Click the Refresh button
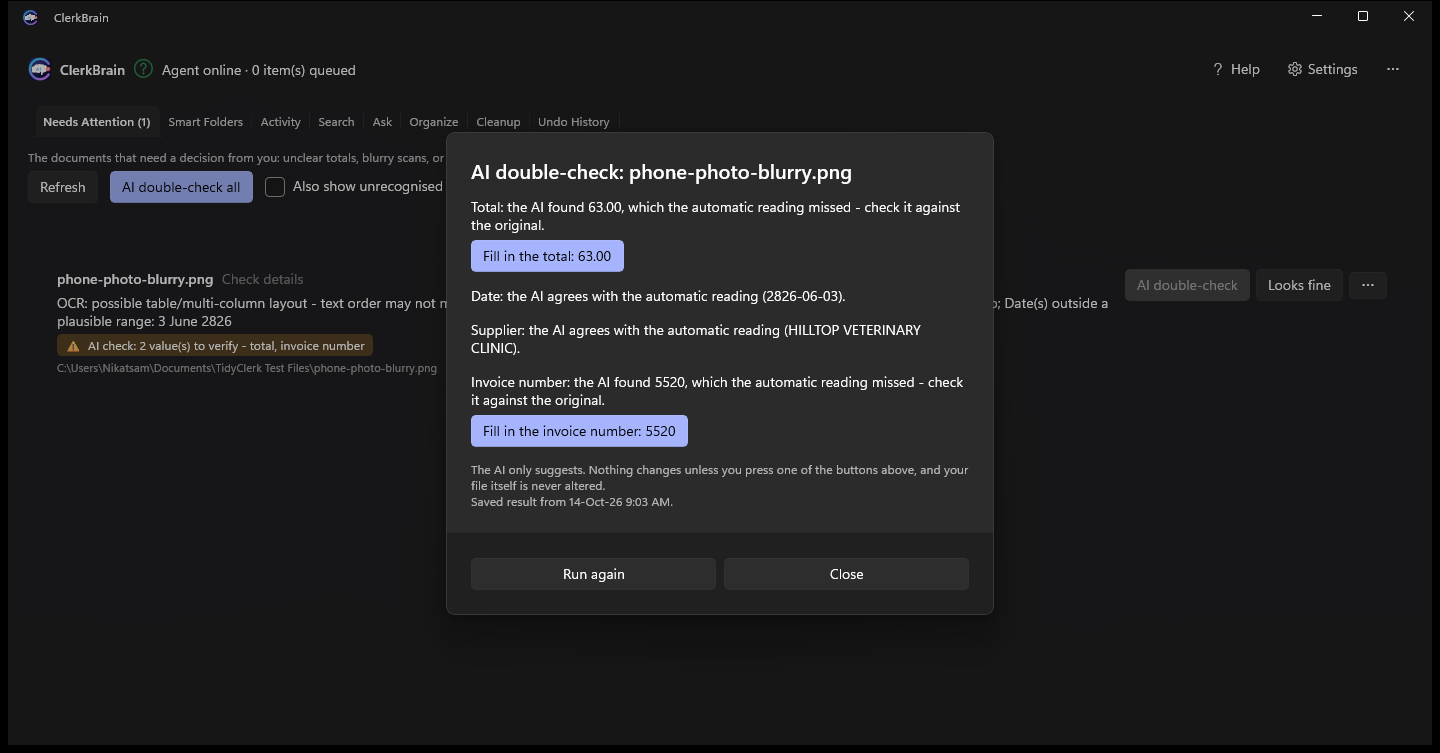The width and height of the screenshot is (1440, 753). (x=62, y=187)
